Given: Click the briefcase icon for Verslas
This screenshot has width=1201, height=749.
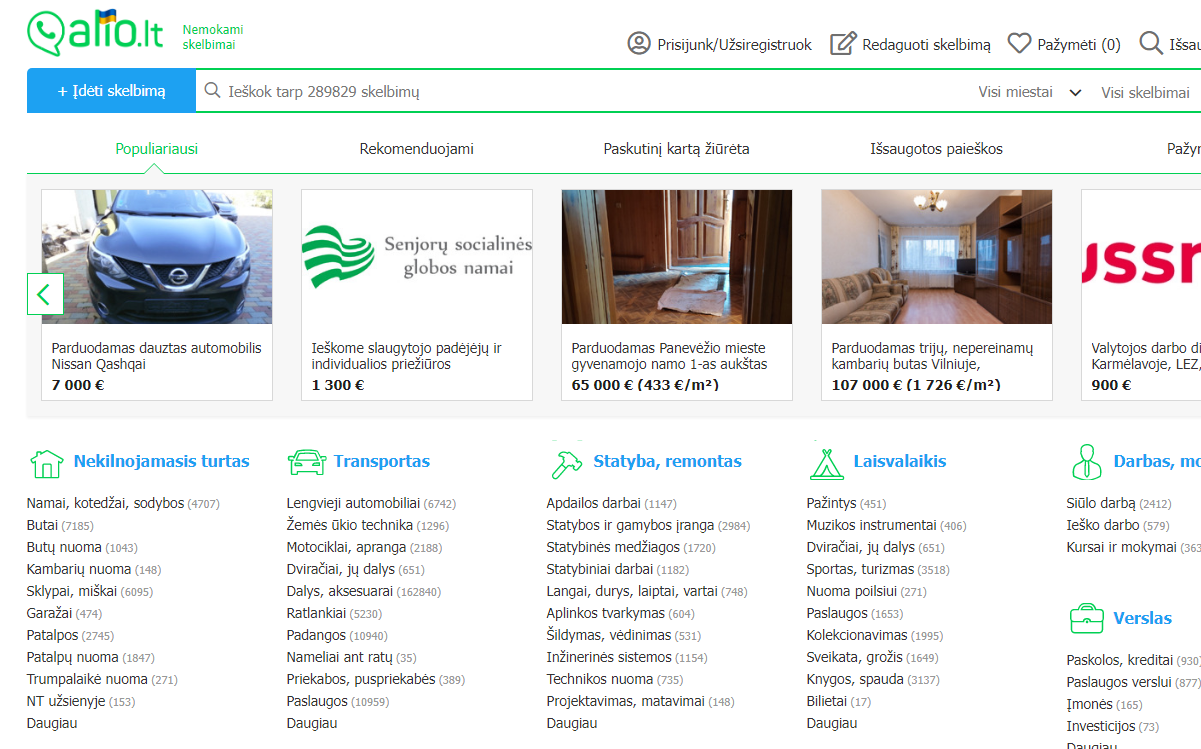Looking at the screenshot, I should point(1086,618).
